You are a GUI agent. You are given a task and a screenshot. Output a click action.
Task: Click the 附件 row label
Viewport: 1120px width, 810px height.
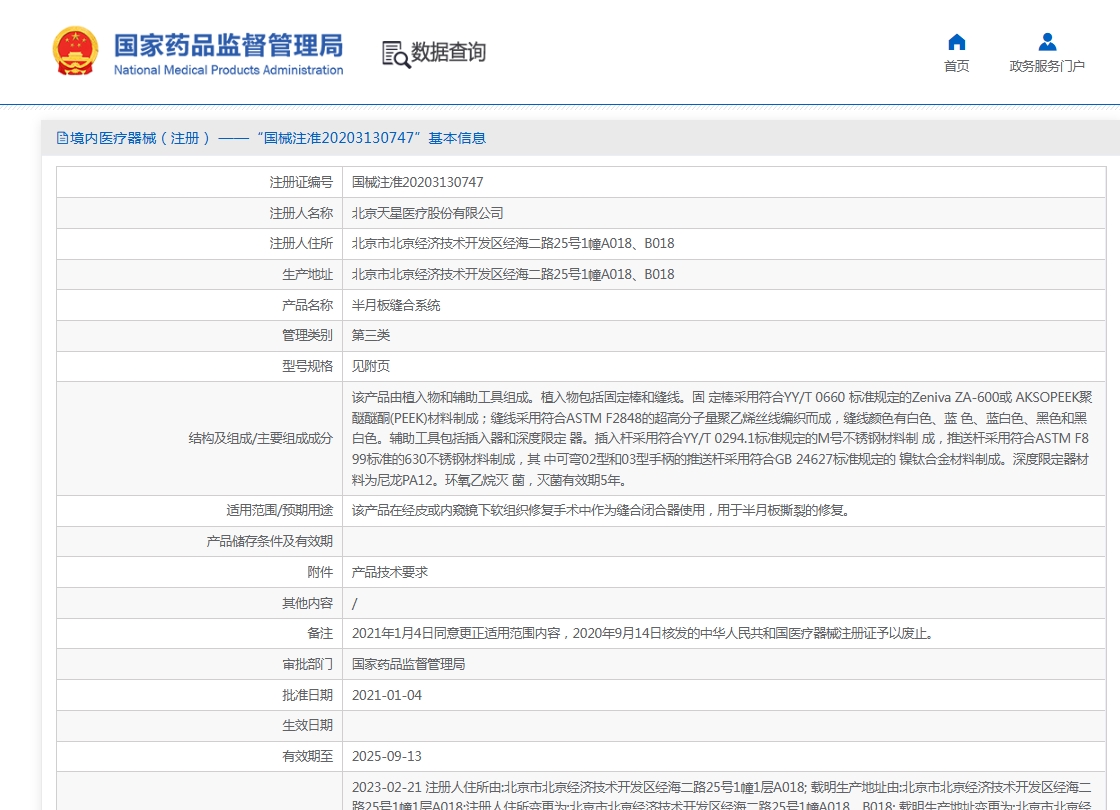click(x=320, y=572)
